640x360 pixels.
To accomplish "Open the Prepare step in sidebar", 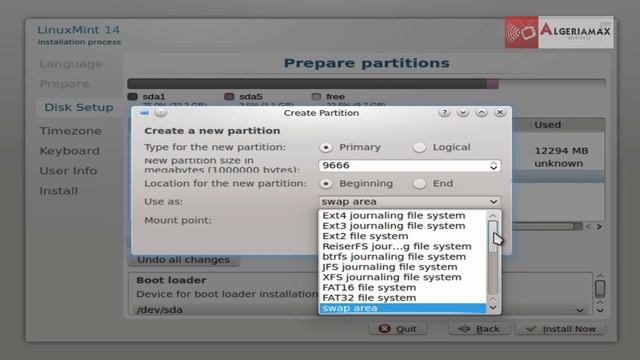I will [x=64, y=84].
